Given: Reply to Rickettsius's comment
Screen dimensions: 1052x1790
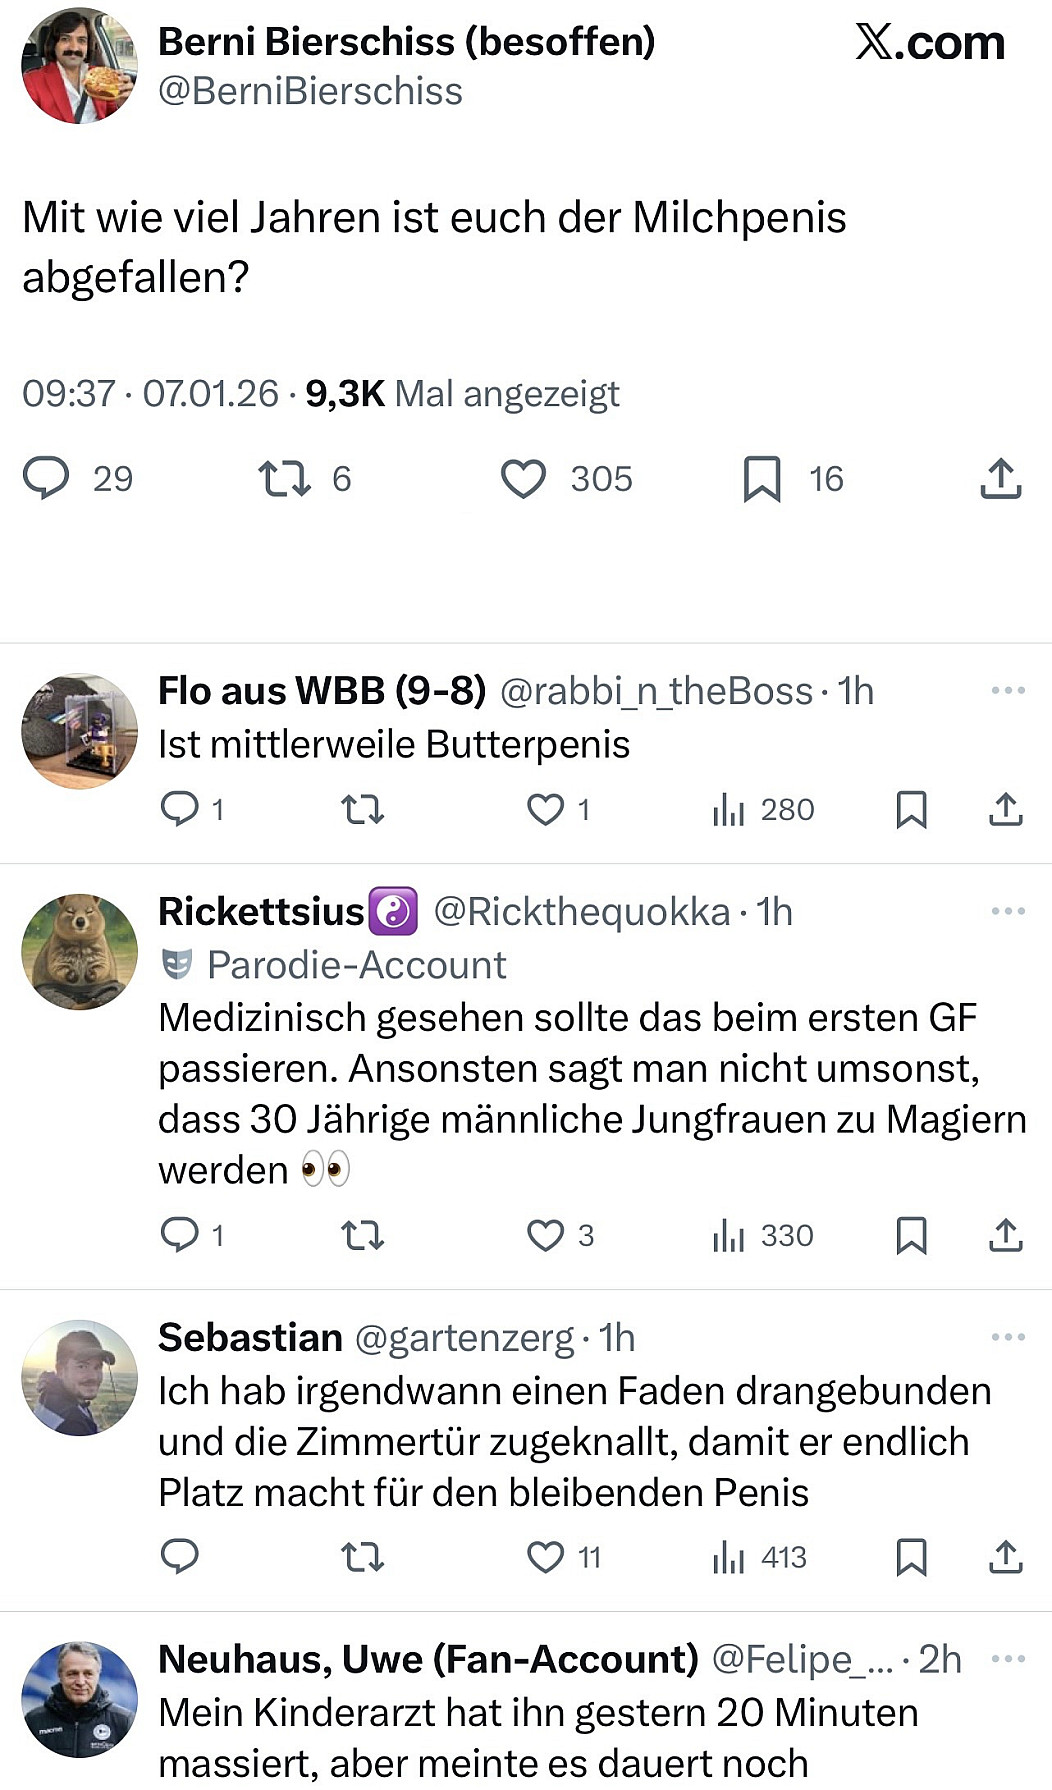Looking at the screenshot, I should pos(180,1235).
